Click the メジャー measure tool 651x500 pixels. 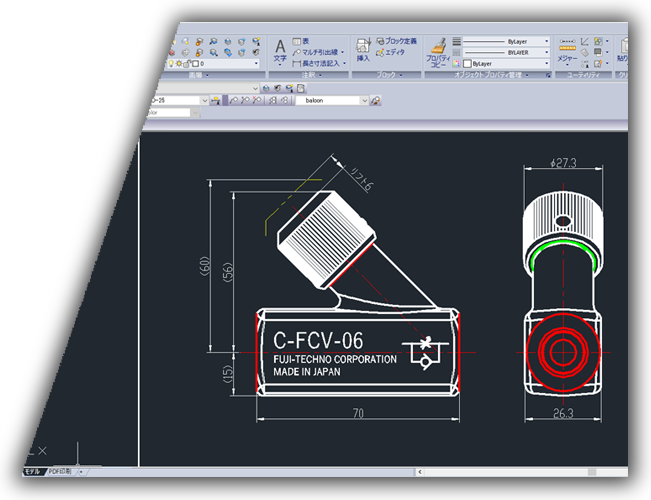click(567, 51)
